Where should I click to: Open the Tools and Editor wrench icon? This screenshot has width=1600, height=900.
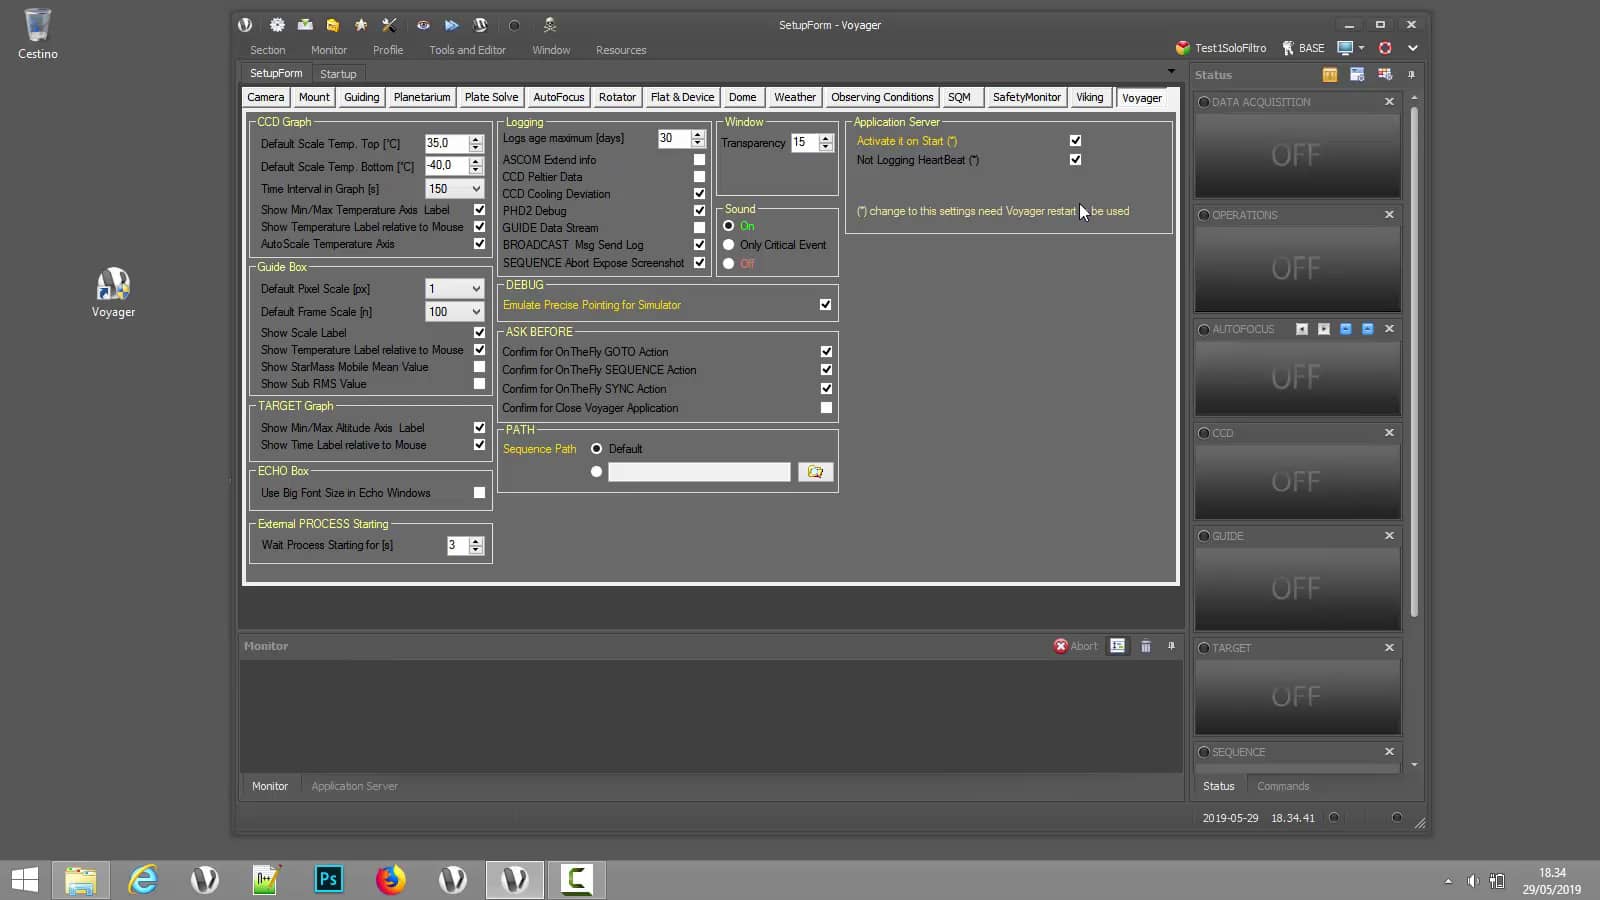pos(389,25)
